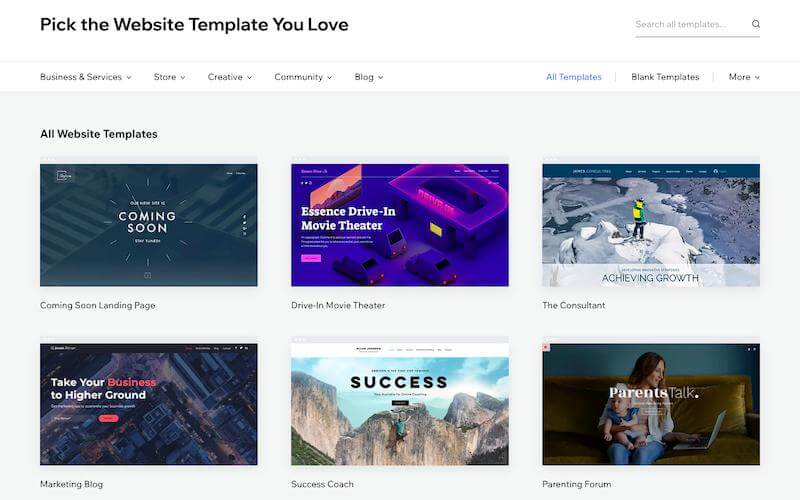
Task: Click the search magnifier icon
Action: (756, 24)
